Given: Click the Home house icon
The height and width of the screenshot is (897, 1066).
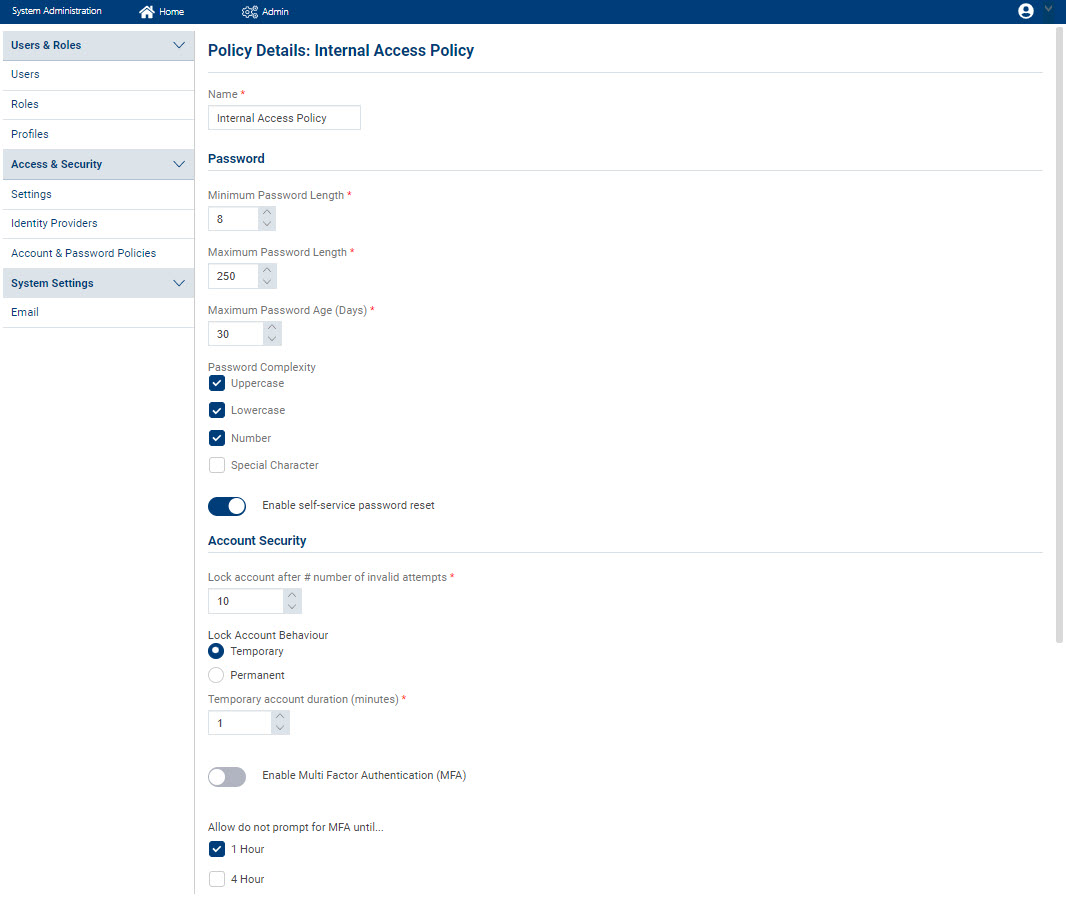Looking at the screenshot, I should click(x=147, y=12).
